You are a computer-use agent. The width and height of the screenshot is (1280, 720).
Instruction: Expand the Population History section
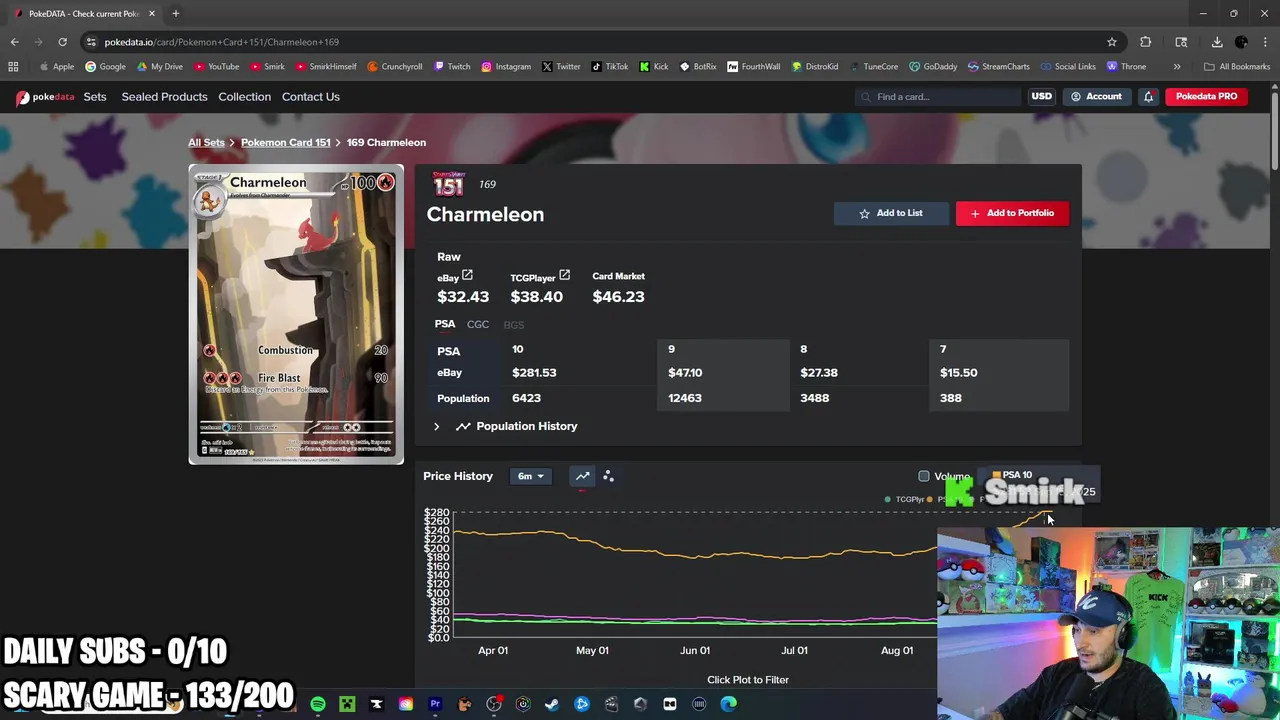pos(436,426)
